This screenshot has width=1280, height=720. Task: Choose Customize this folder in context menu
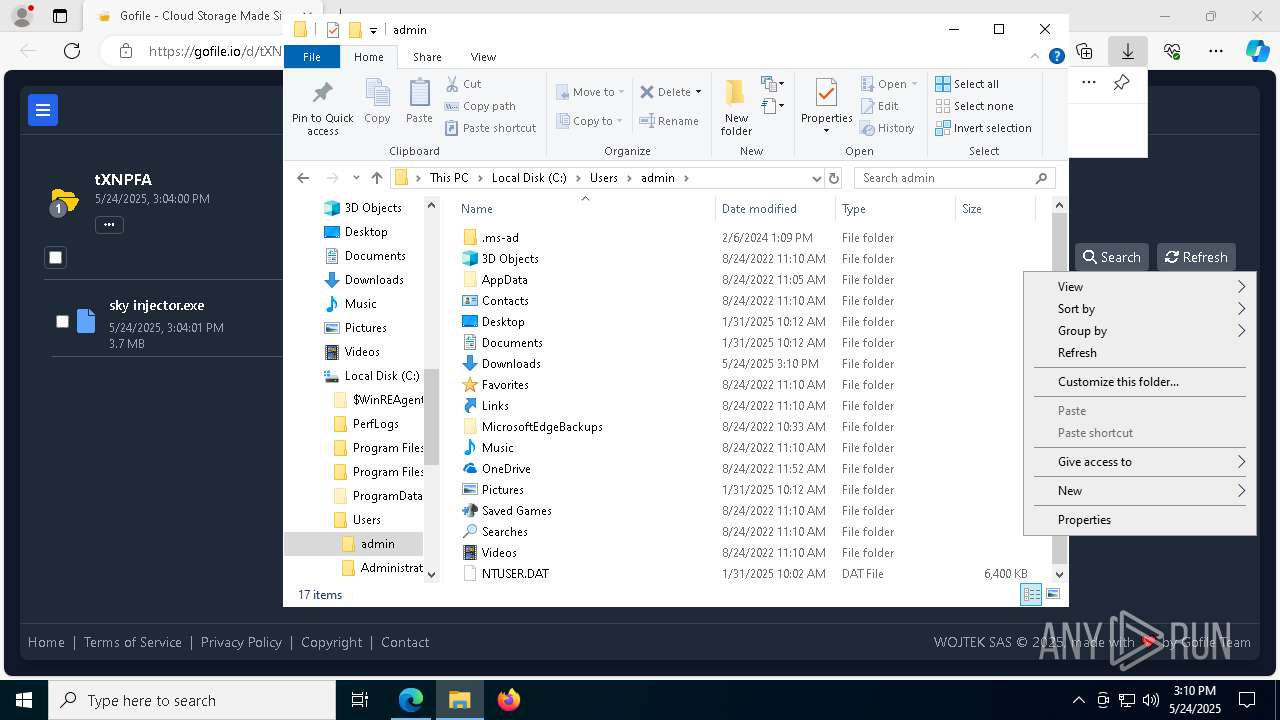1139,382
